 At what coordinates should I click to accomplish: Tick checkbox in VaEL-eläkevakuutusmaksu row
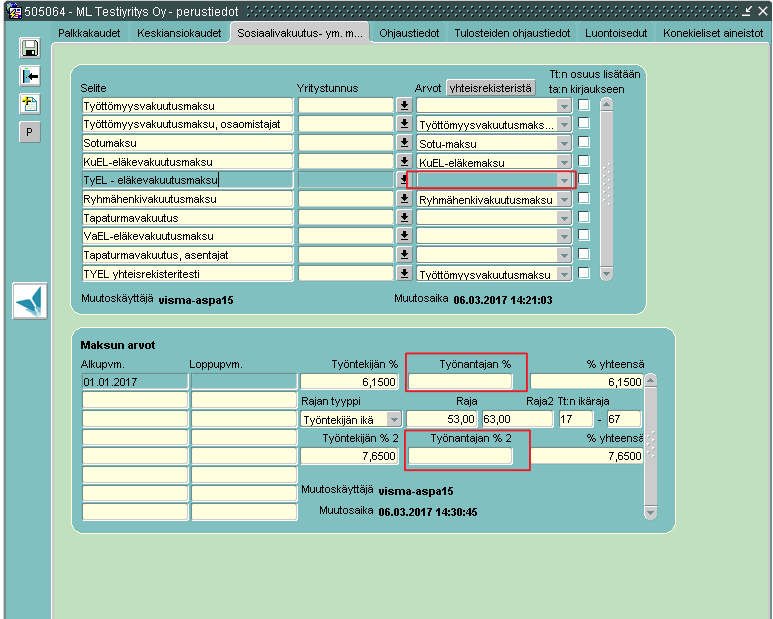(584, 235)
